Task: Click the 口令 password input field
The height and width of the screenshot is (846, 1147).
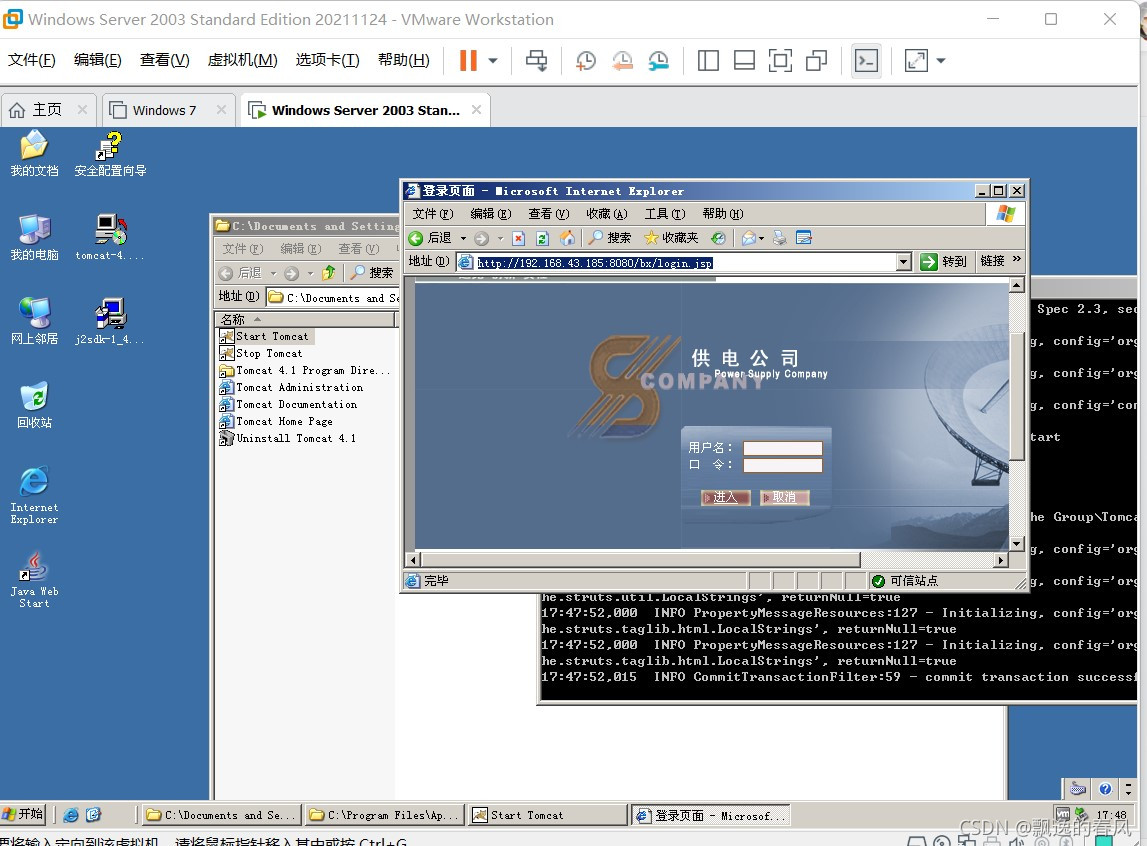Action: pos(783,465)
